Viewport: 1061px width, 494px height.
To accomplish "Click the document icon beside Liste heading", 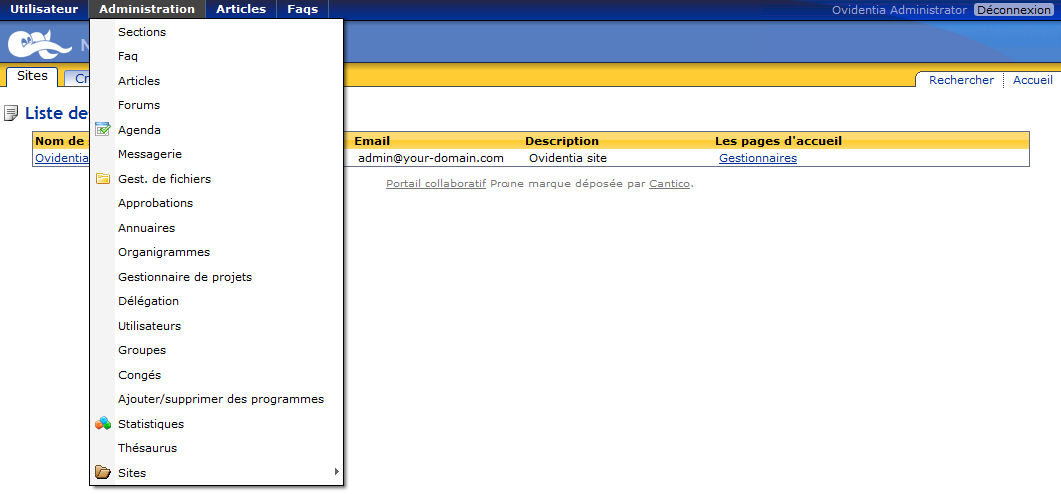I will coord(11,113).
